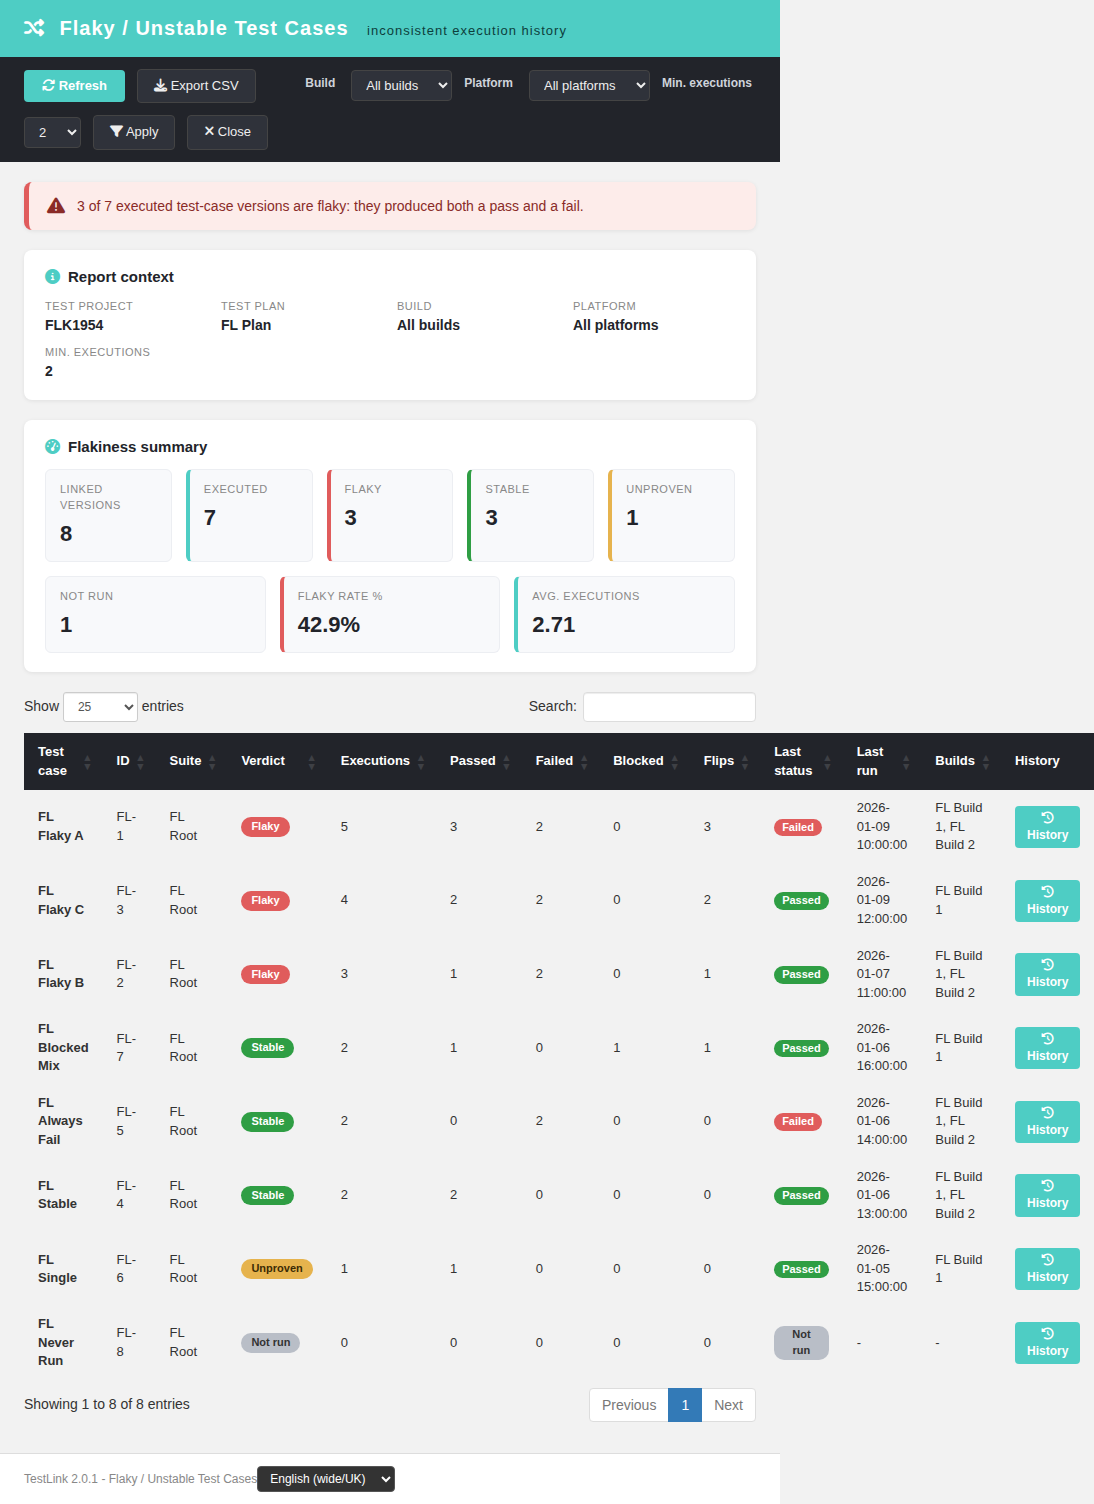The image size is (1094, 1504).
Task: Click the 'Showing 1 to 8 of 8 entries' text
Action: click(107, 1404)
